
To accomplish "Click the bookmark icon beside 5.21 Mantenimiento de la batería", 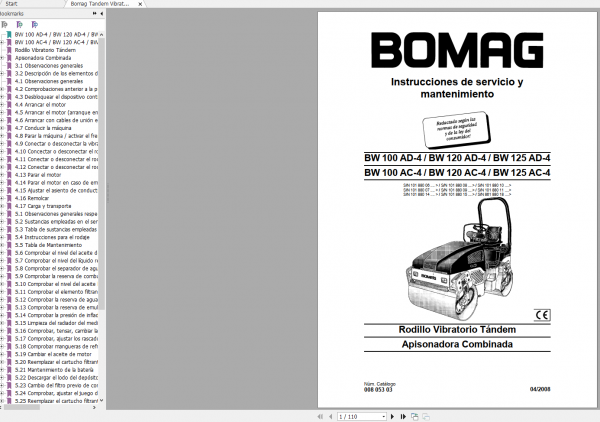I will tap(9, 370).
